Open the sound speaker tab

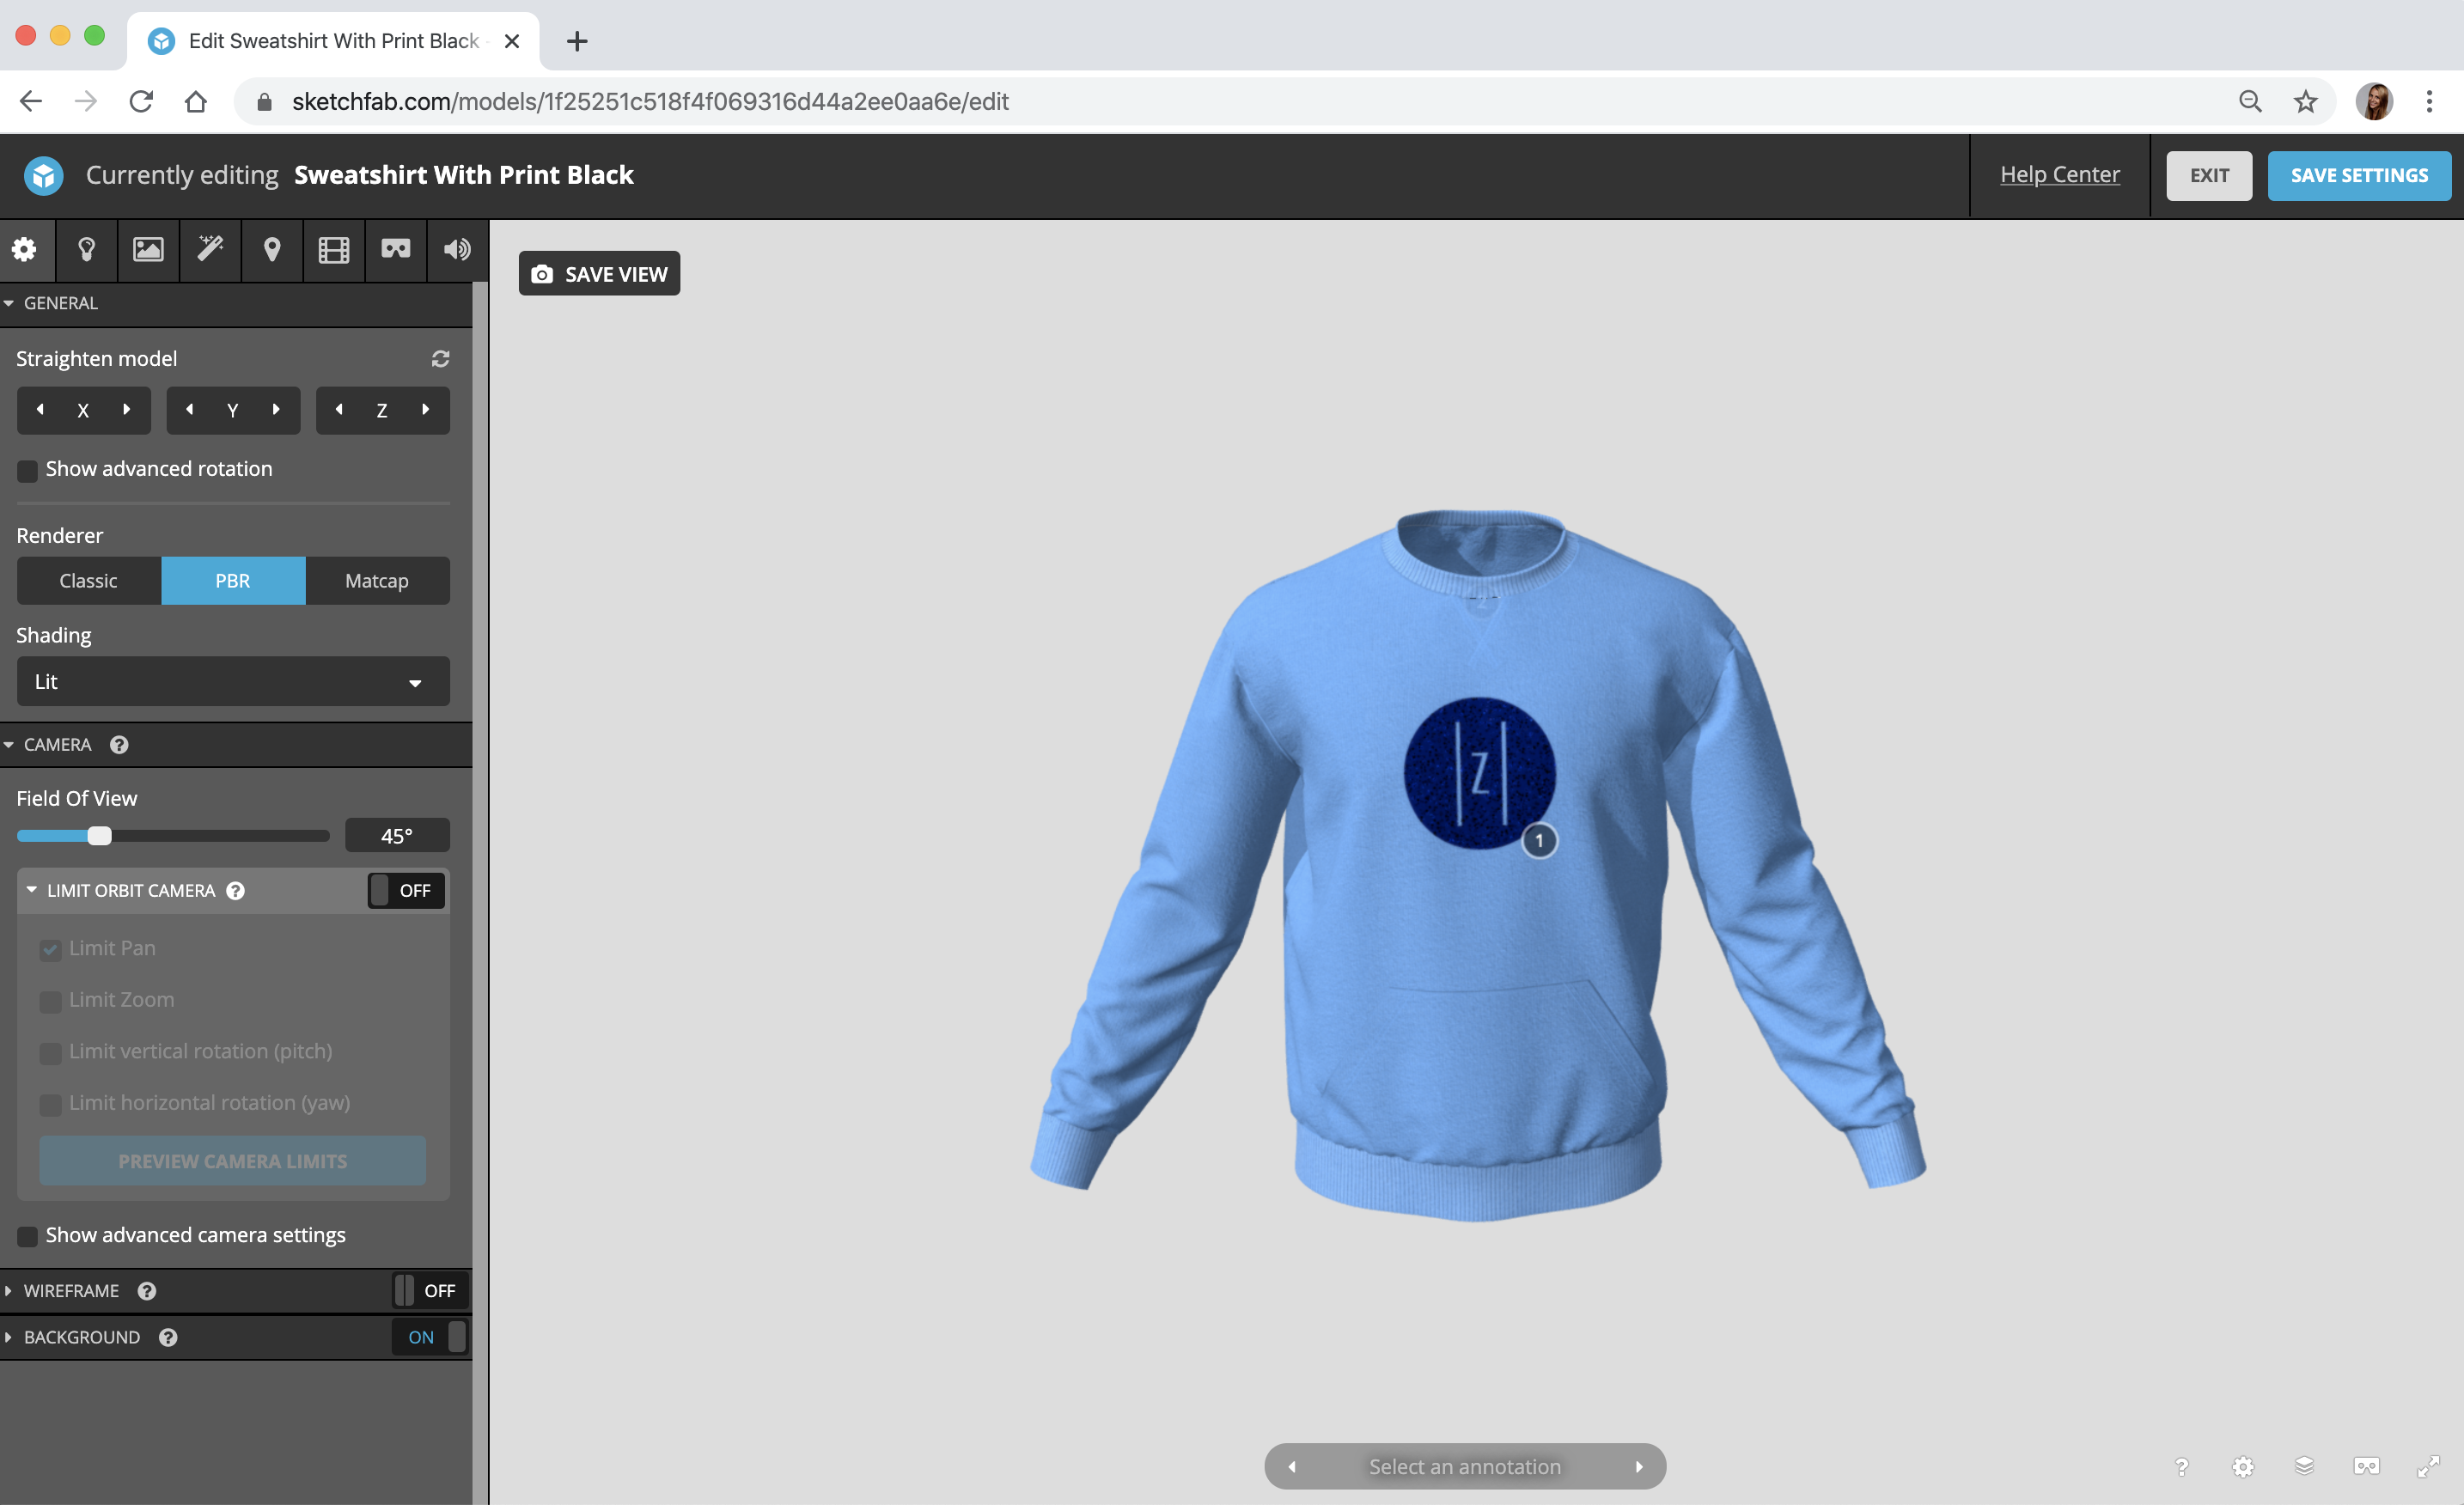[457, 249]
